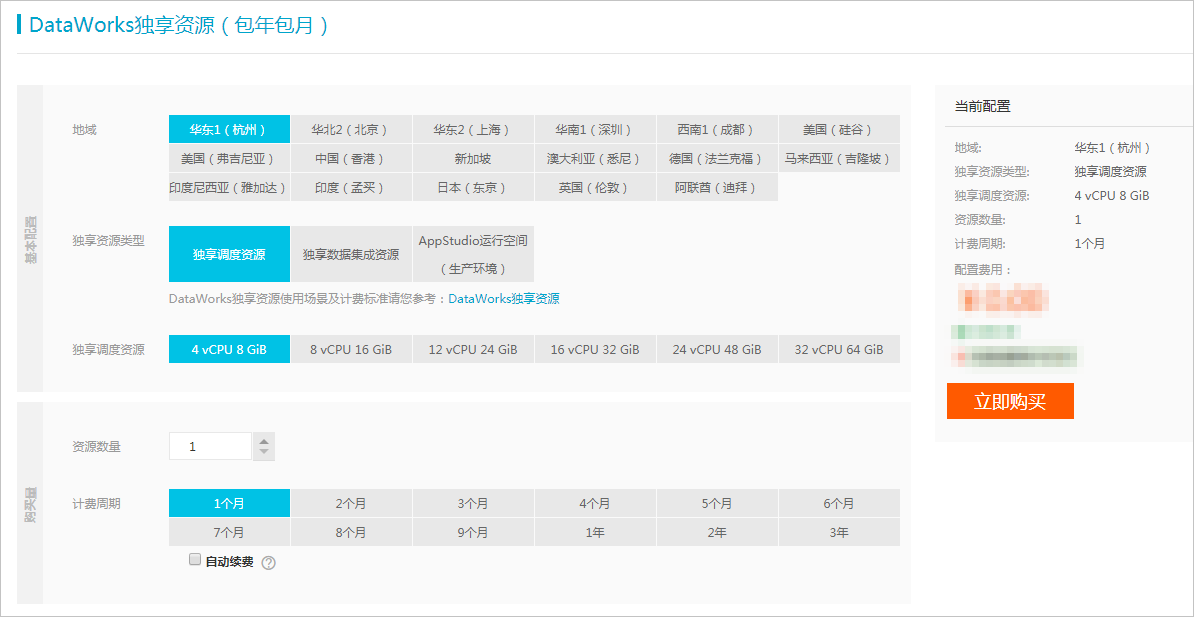Choose 印度（孟买）region
The width and height of the screenshot is (1194, 617).
click(x=351, y=187)
